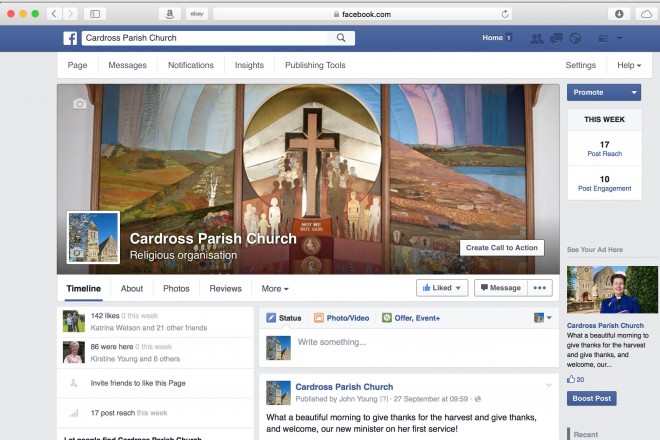Viewport: 660px width, 440px height.
Task: Select Photo/Video composer option
Action: coord(341,318)
